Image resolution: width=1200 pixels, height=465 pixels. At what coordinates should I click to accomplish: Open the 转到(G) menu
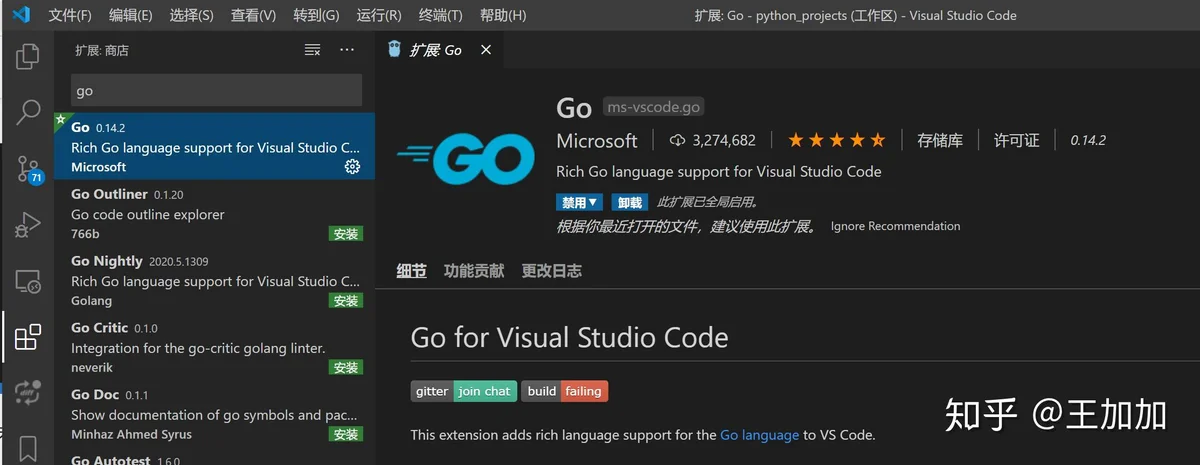[x=316, y=15]
